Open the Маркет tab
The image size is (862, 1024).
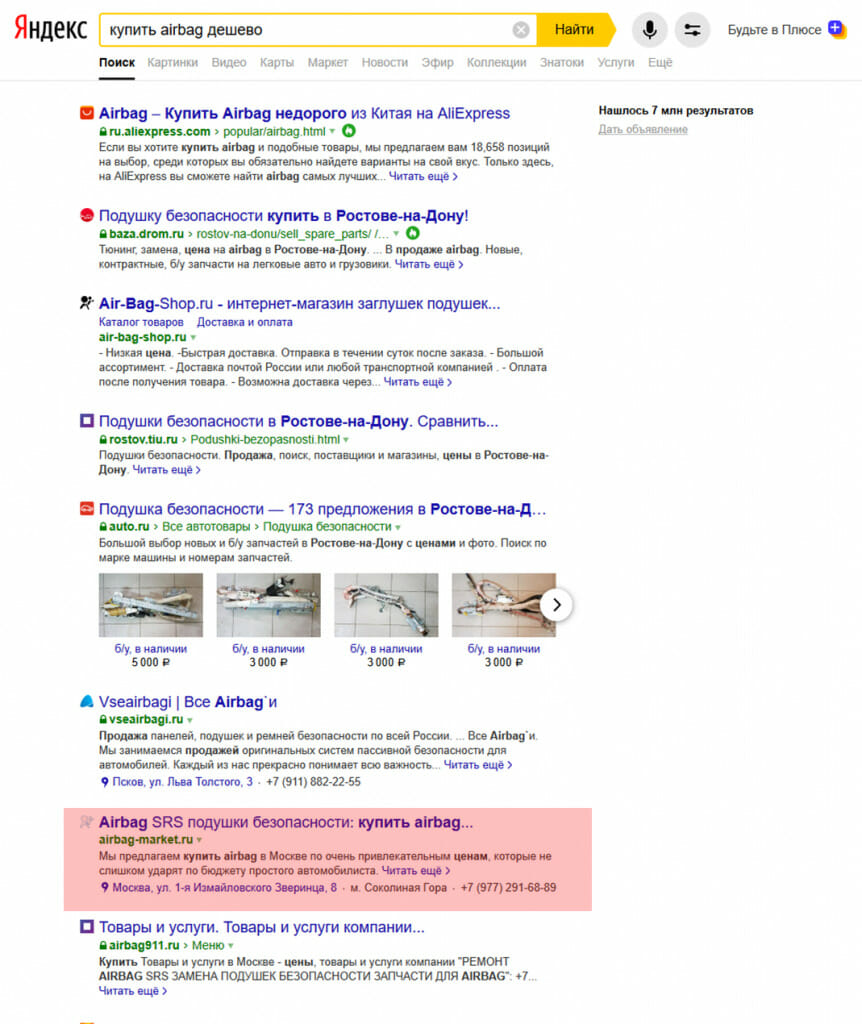point(328,62)
